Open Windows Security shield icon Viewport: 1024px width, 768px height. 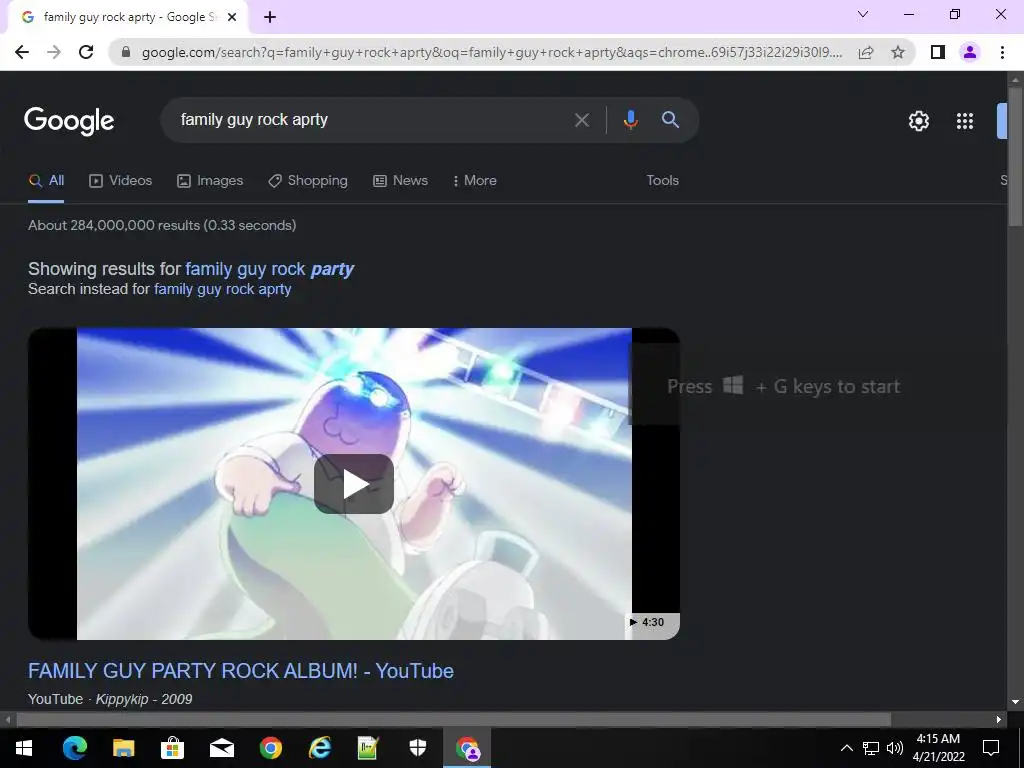(x=417, y=748)
